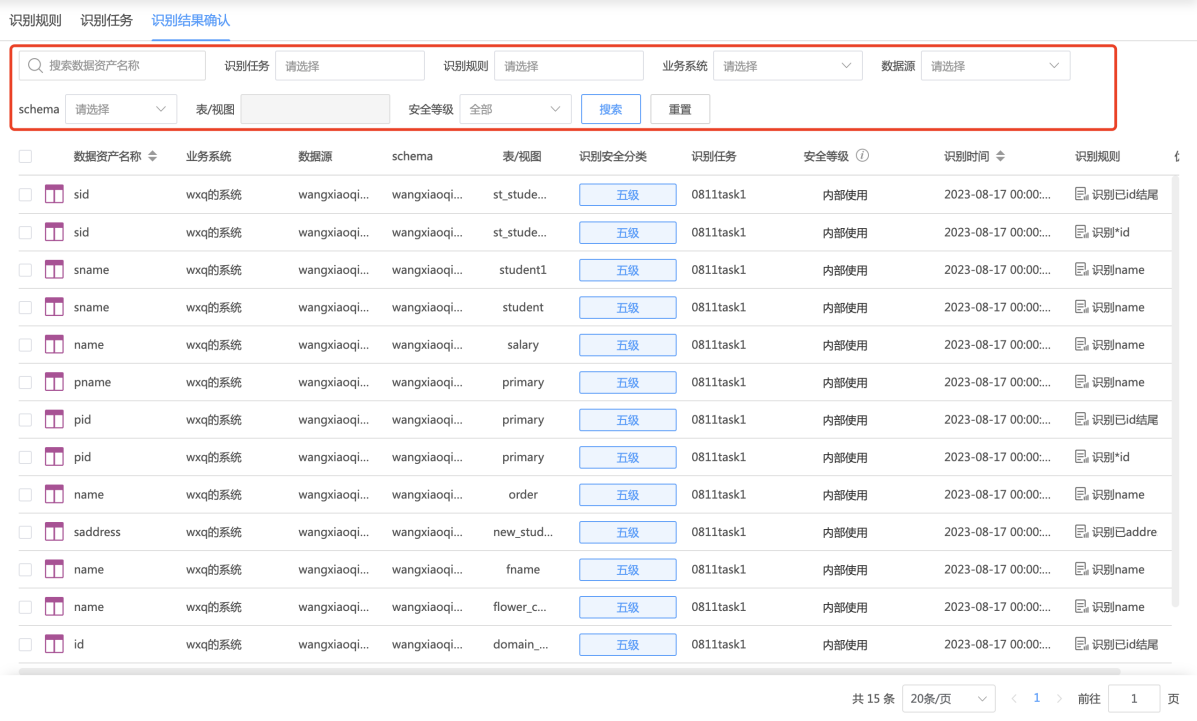Click rule icon beside 识别name in fname row
Screen dimensions: 1197x721
point(1081,569)
